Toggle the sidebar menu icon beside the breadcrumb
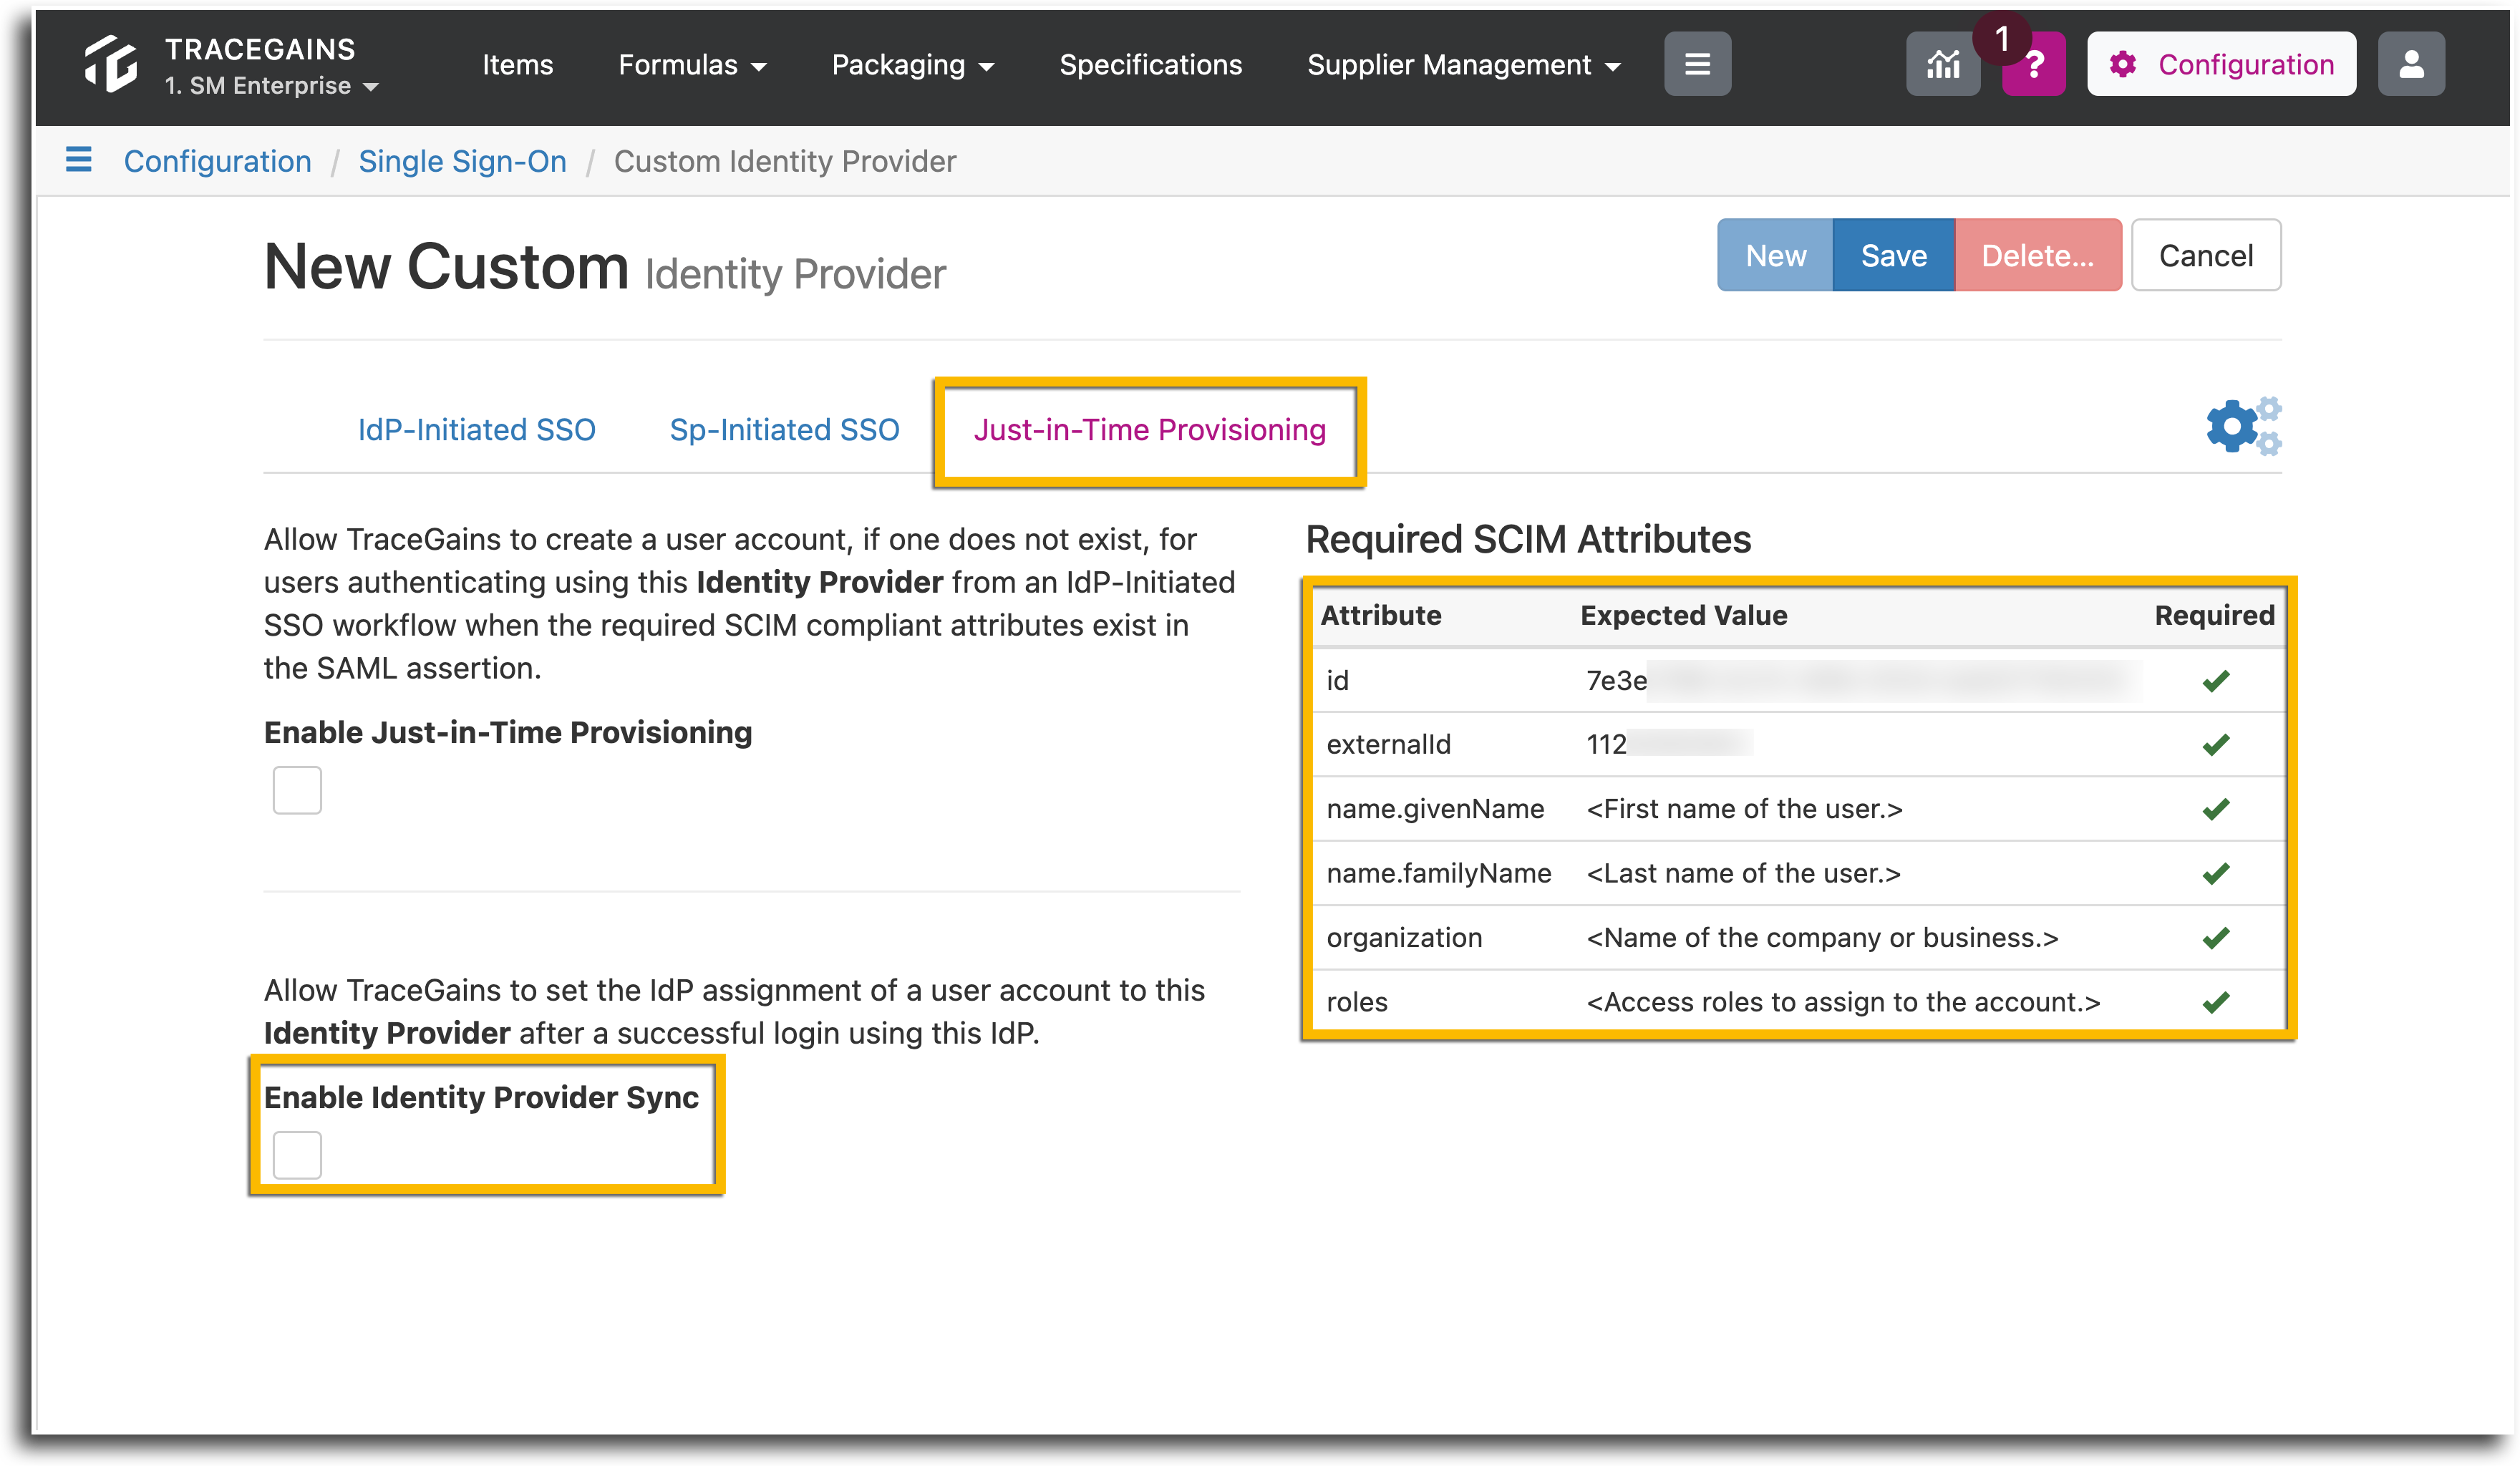 (x=78, y=160)
